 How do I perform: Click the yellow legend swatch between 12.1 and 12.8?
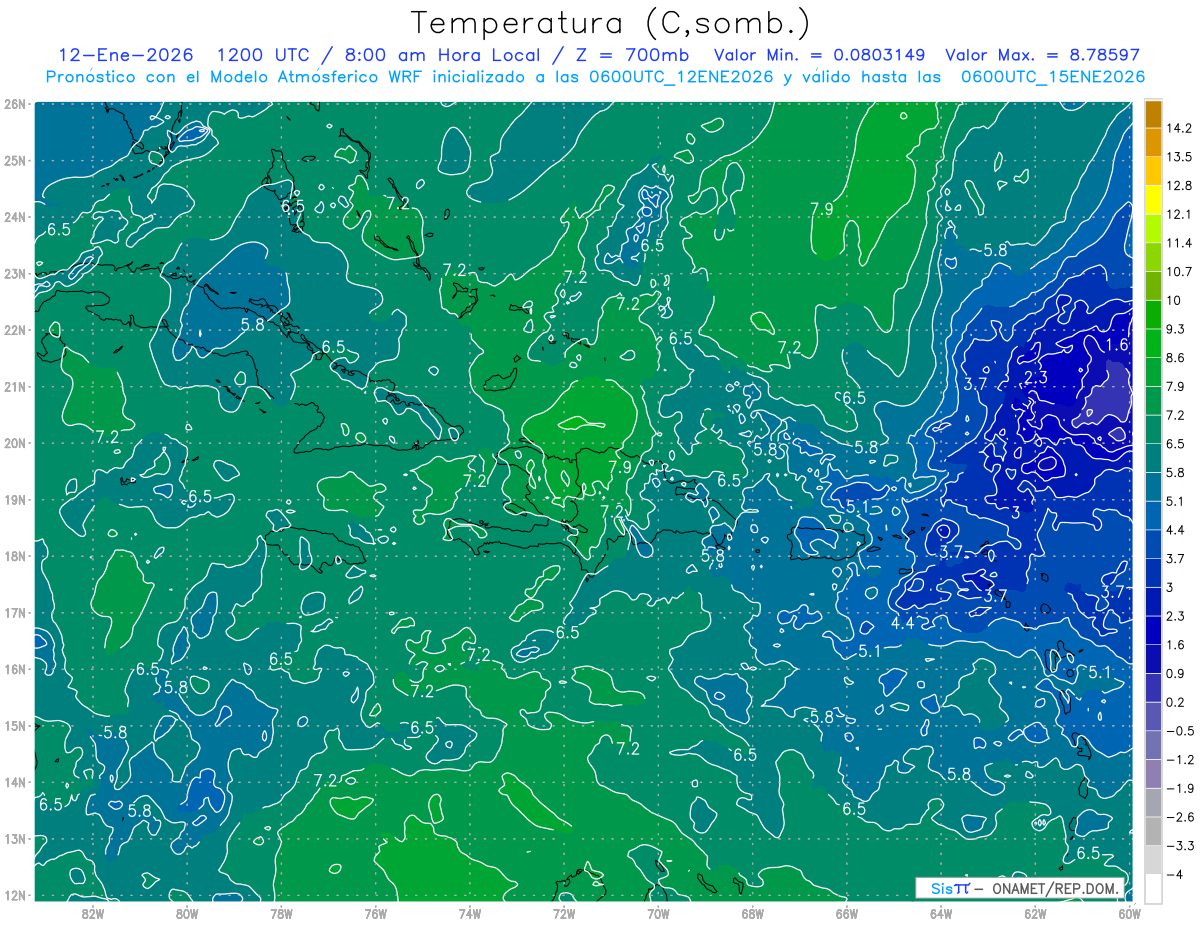[x=1153, y=200]
